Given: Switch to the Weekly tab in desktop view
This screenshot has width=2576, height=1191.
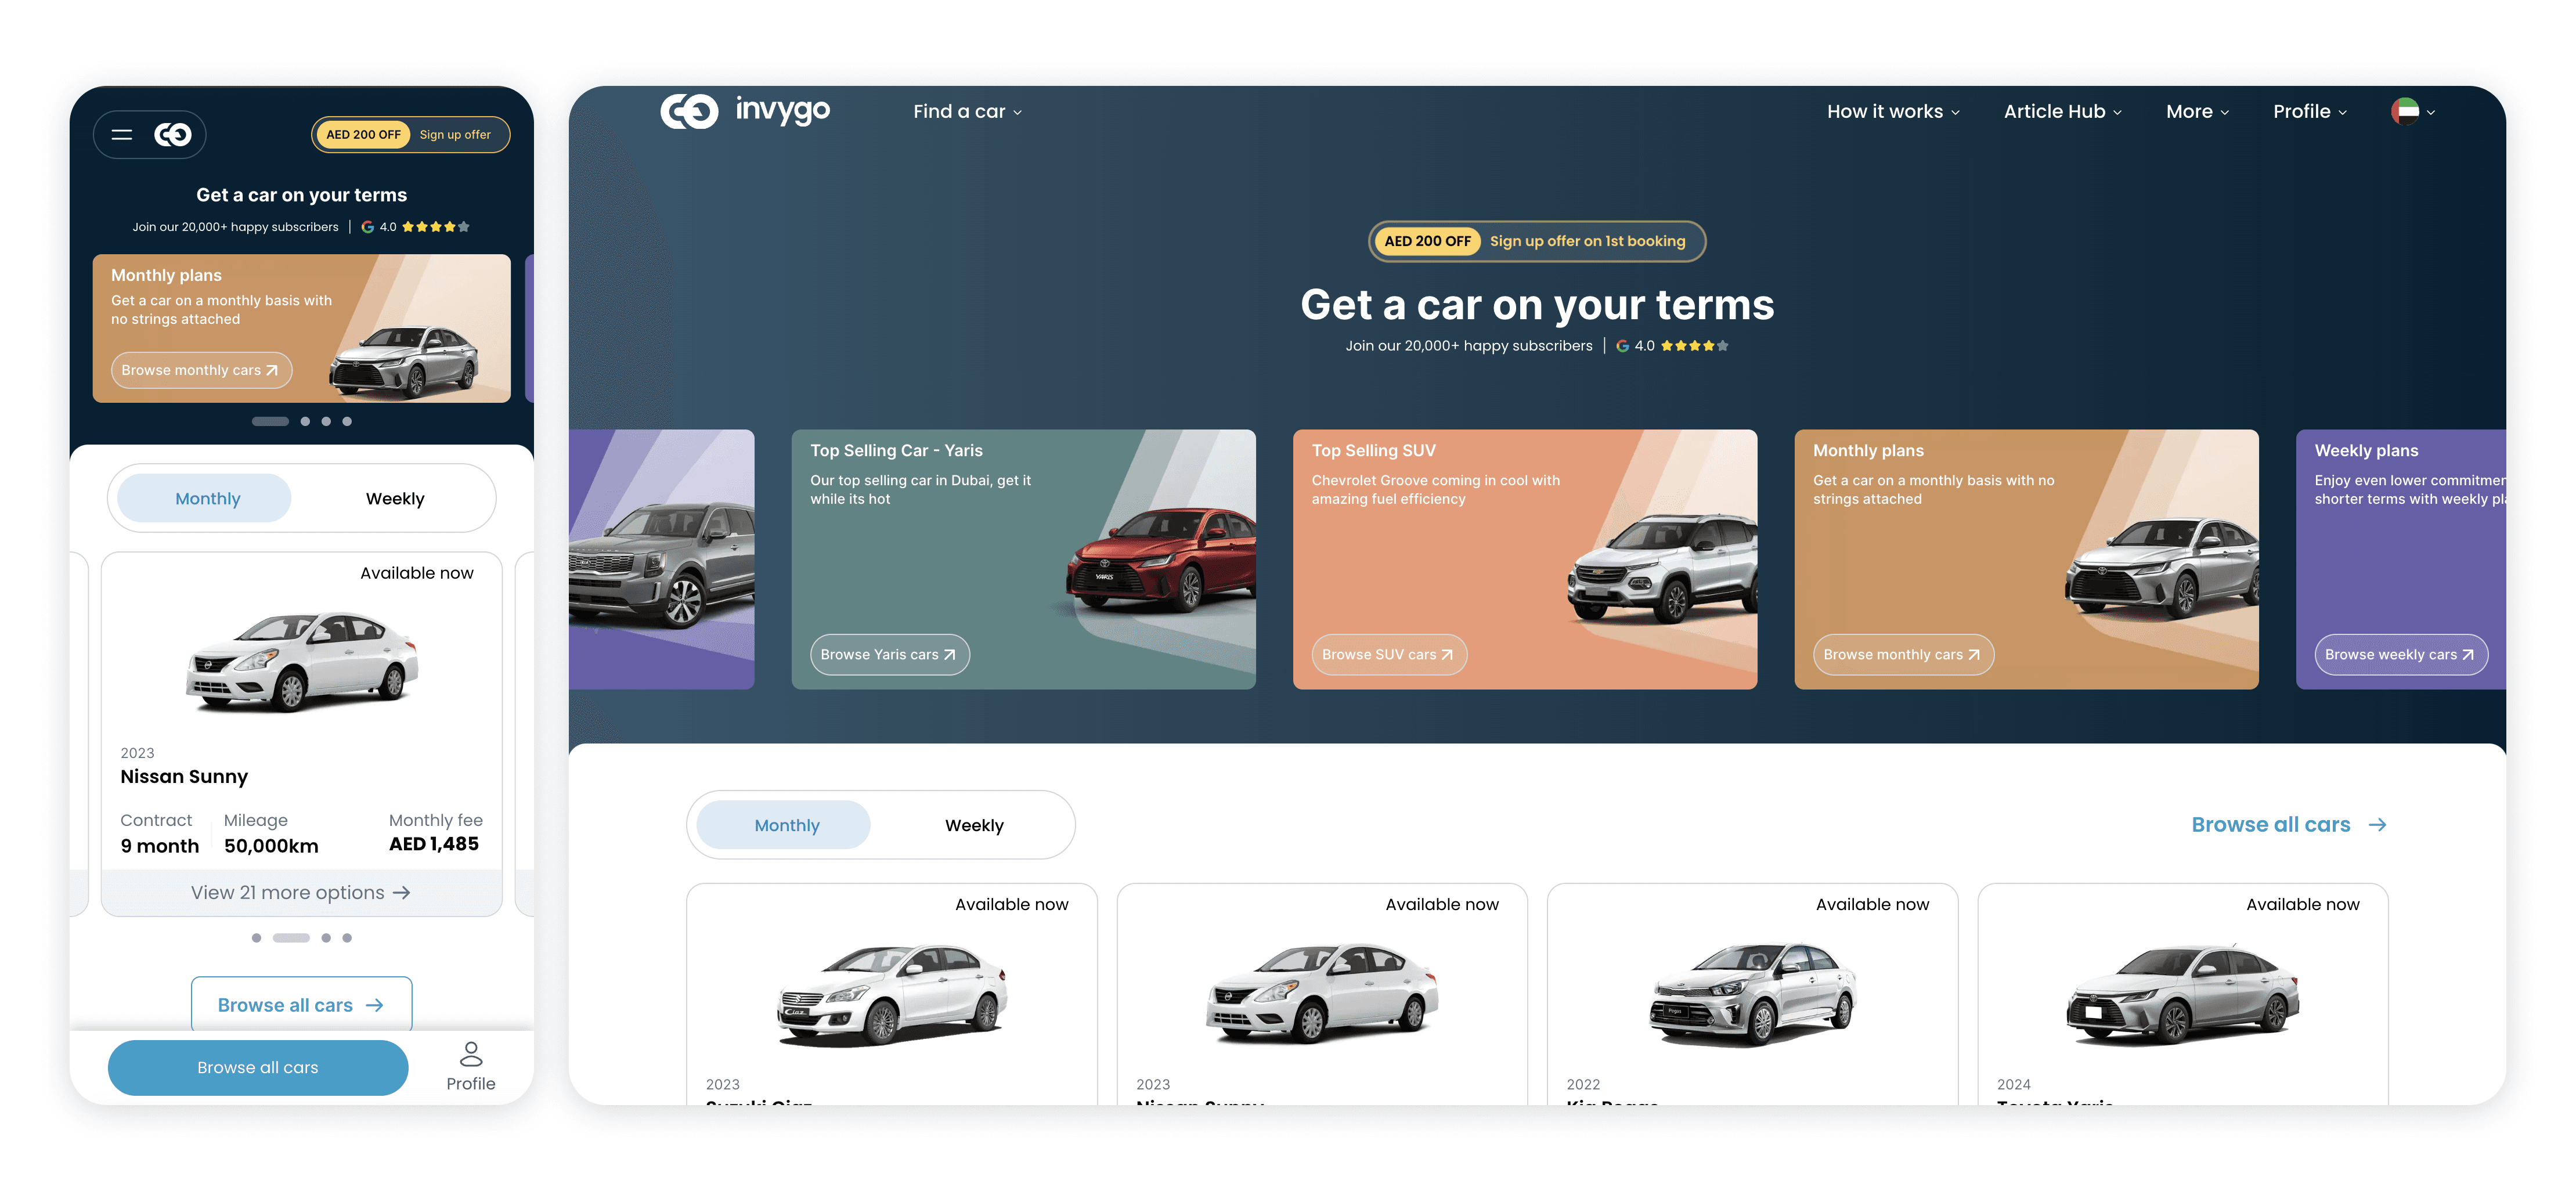Looking at the screenshot, I should coord(974,825).
